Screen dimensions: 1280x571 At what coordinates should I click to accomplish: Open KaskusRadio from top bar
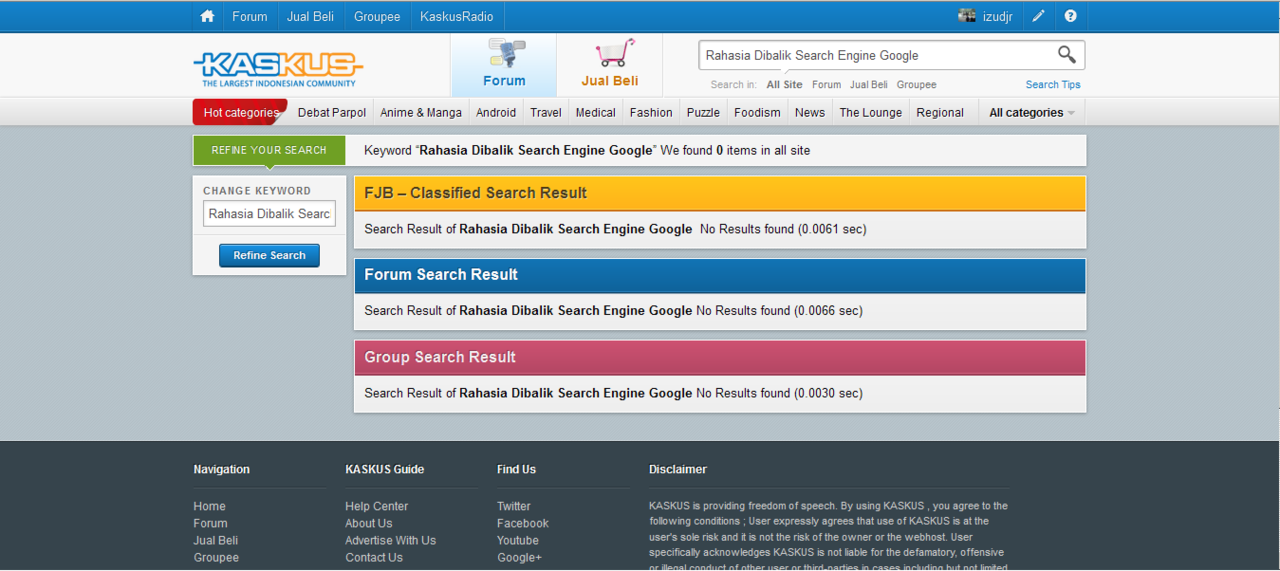tap(457, 16)
